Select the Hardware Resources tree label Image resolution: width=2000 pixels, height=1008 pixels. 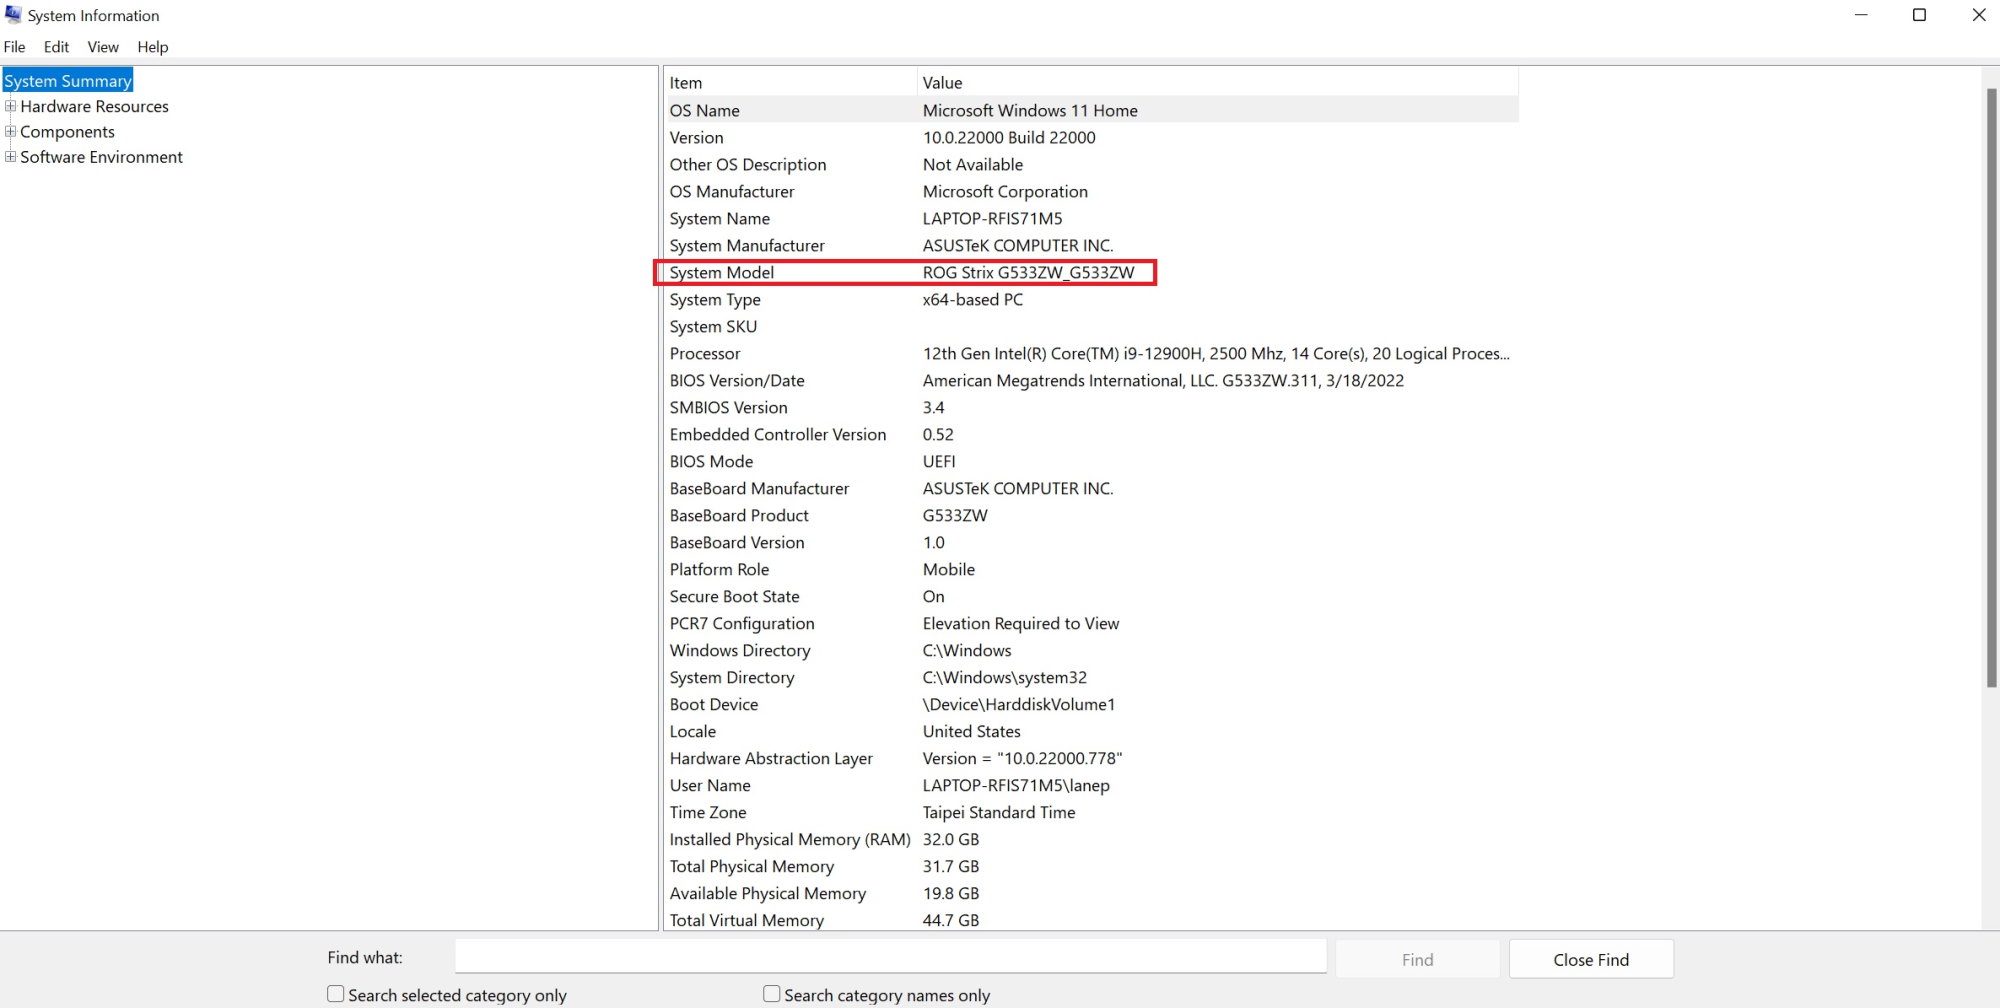94,106
